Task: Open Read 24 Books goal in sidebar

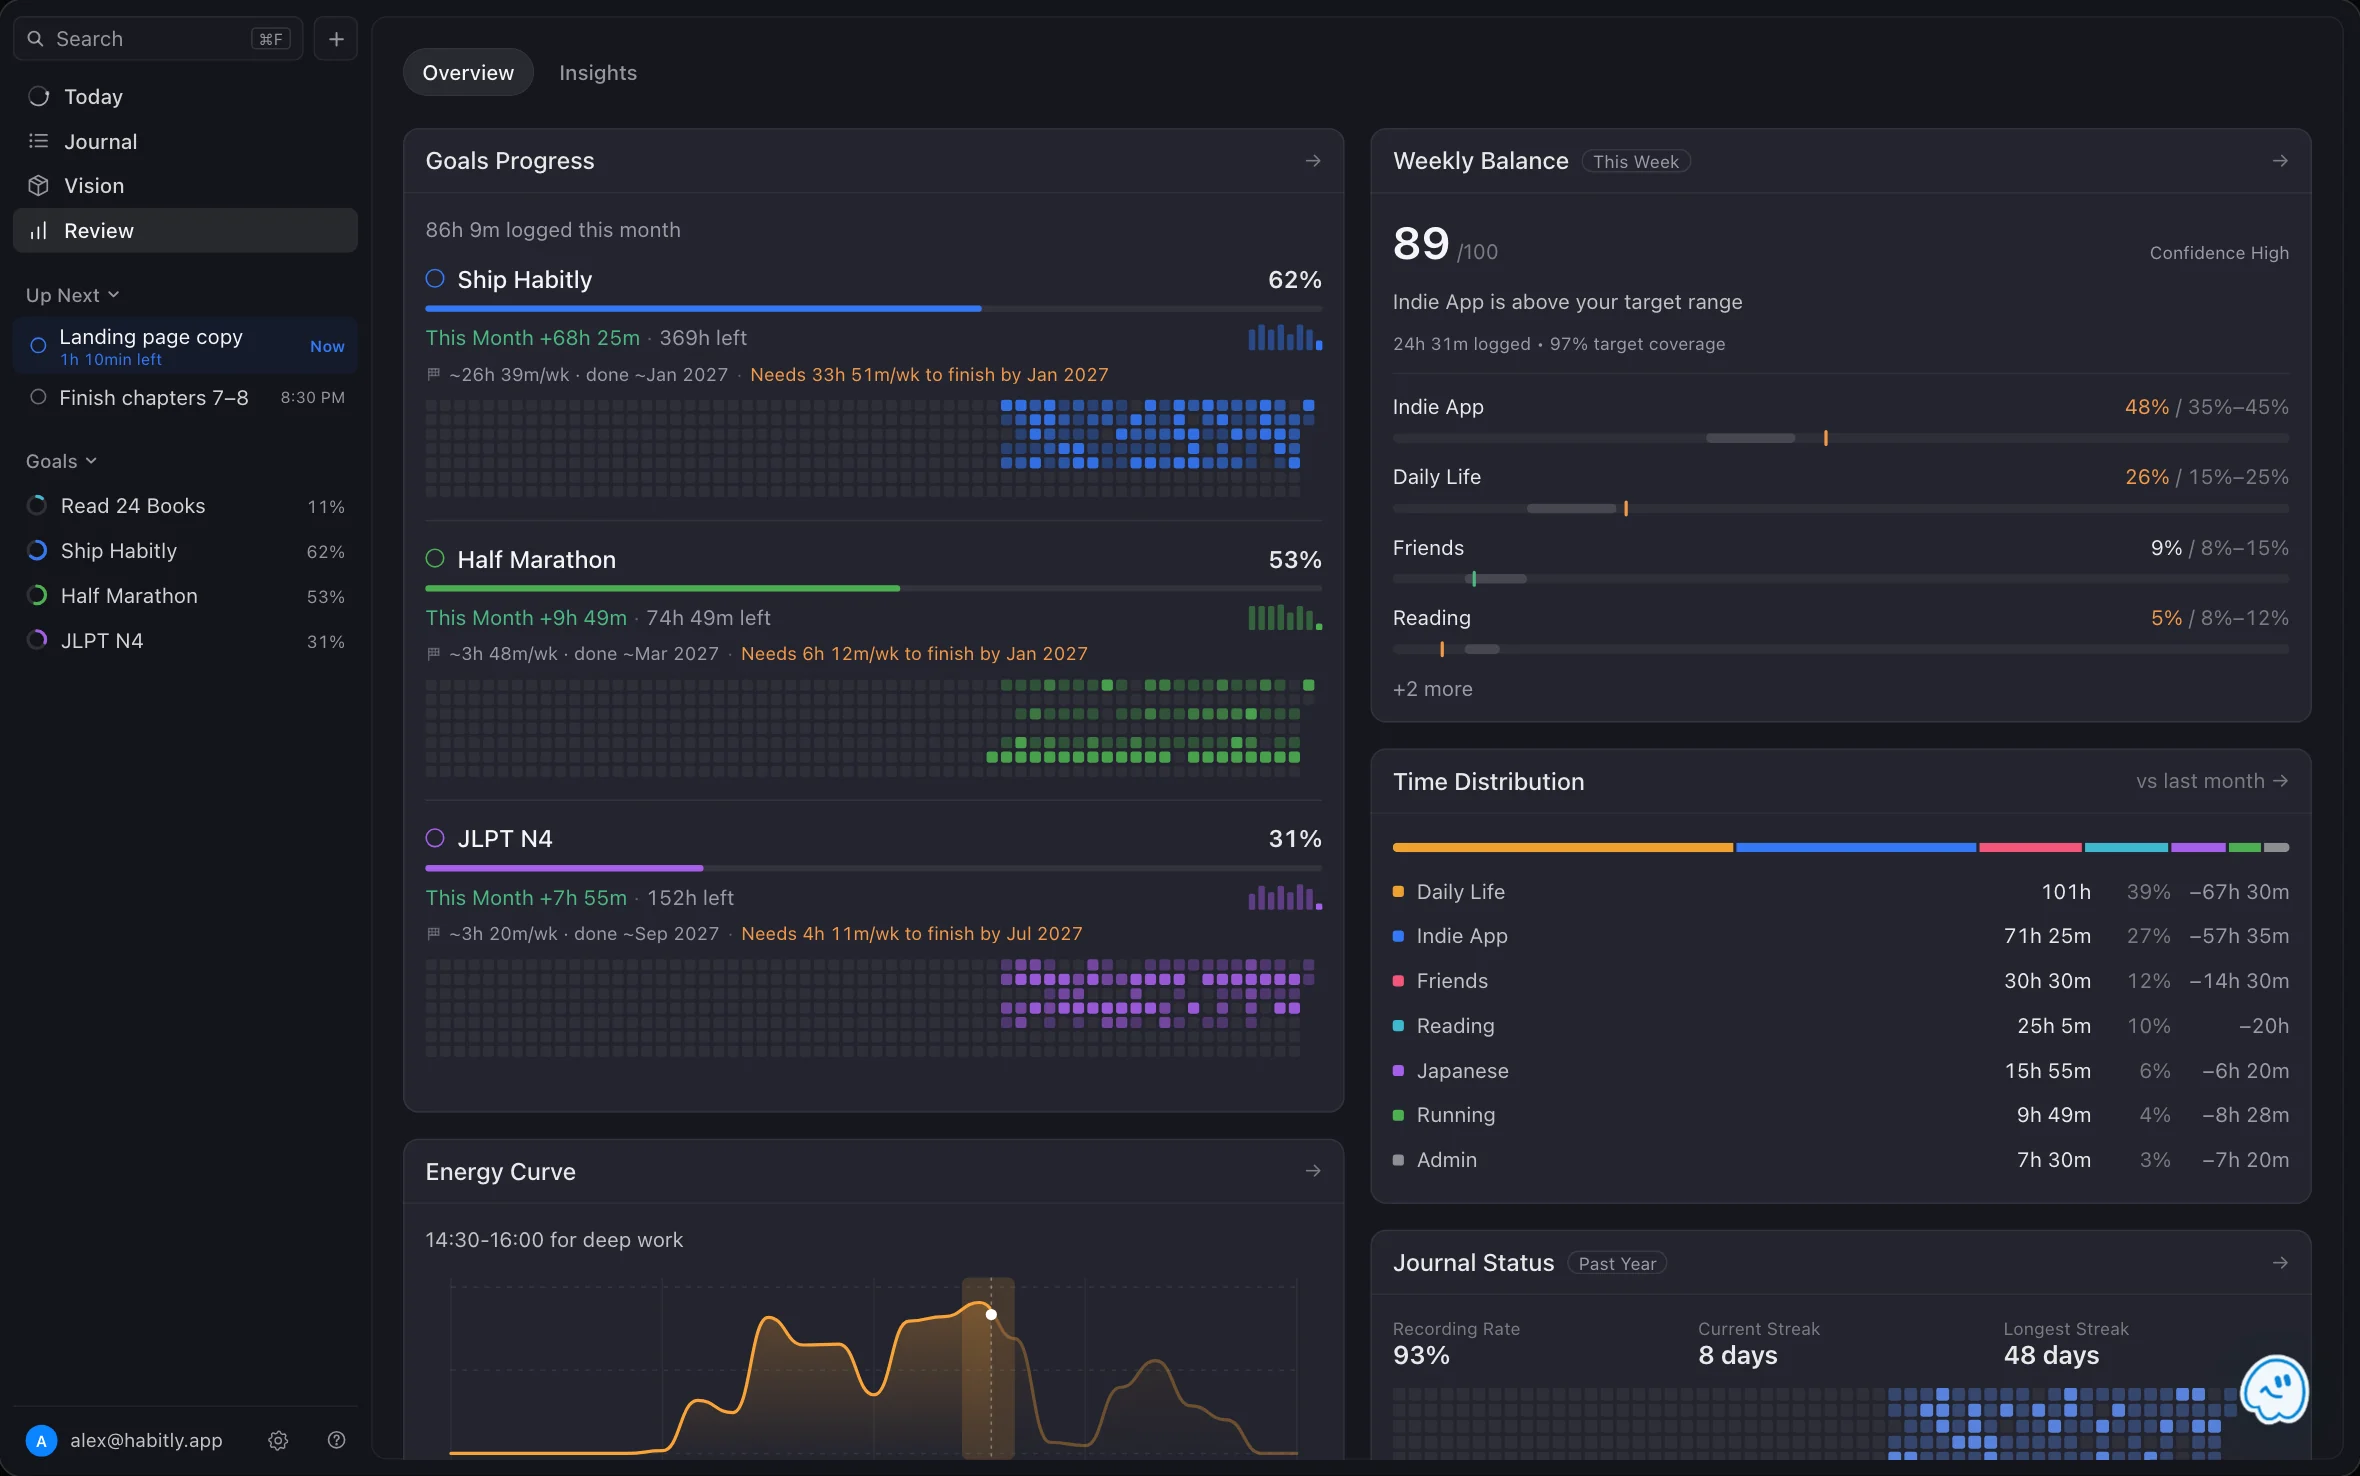Action: 185,506
